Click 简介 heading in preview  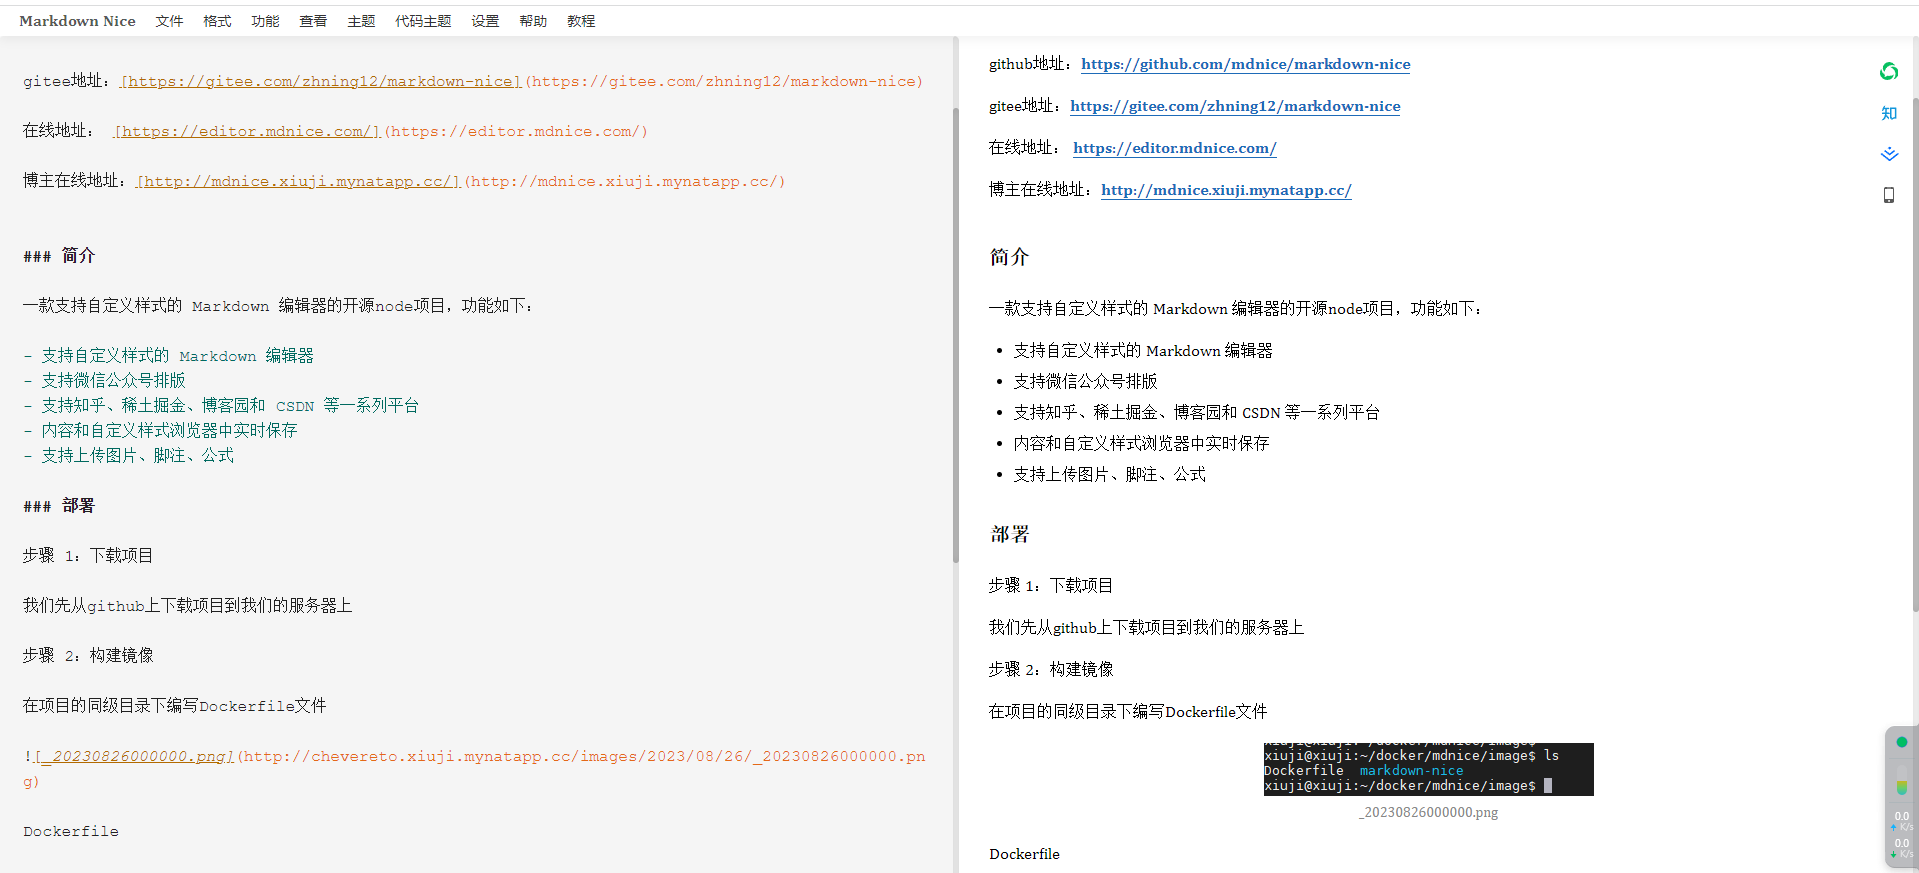(1009, 257)
